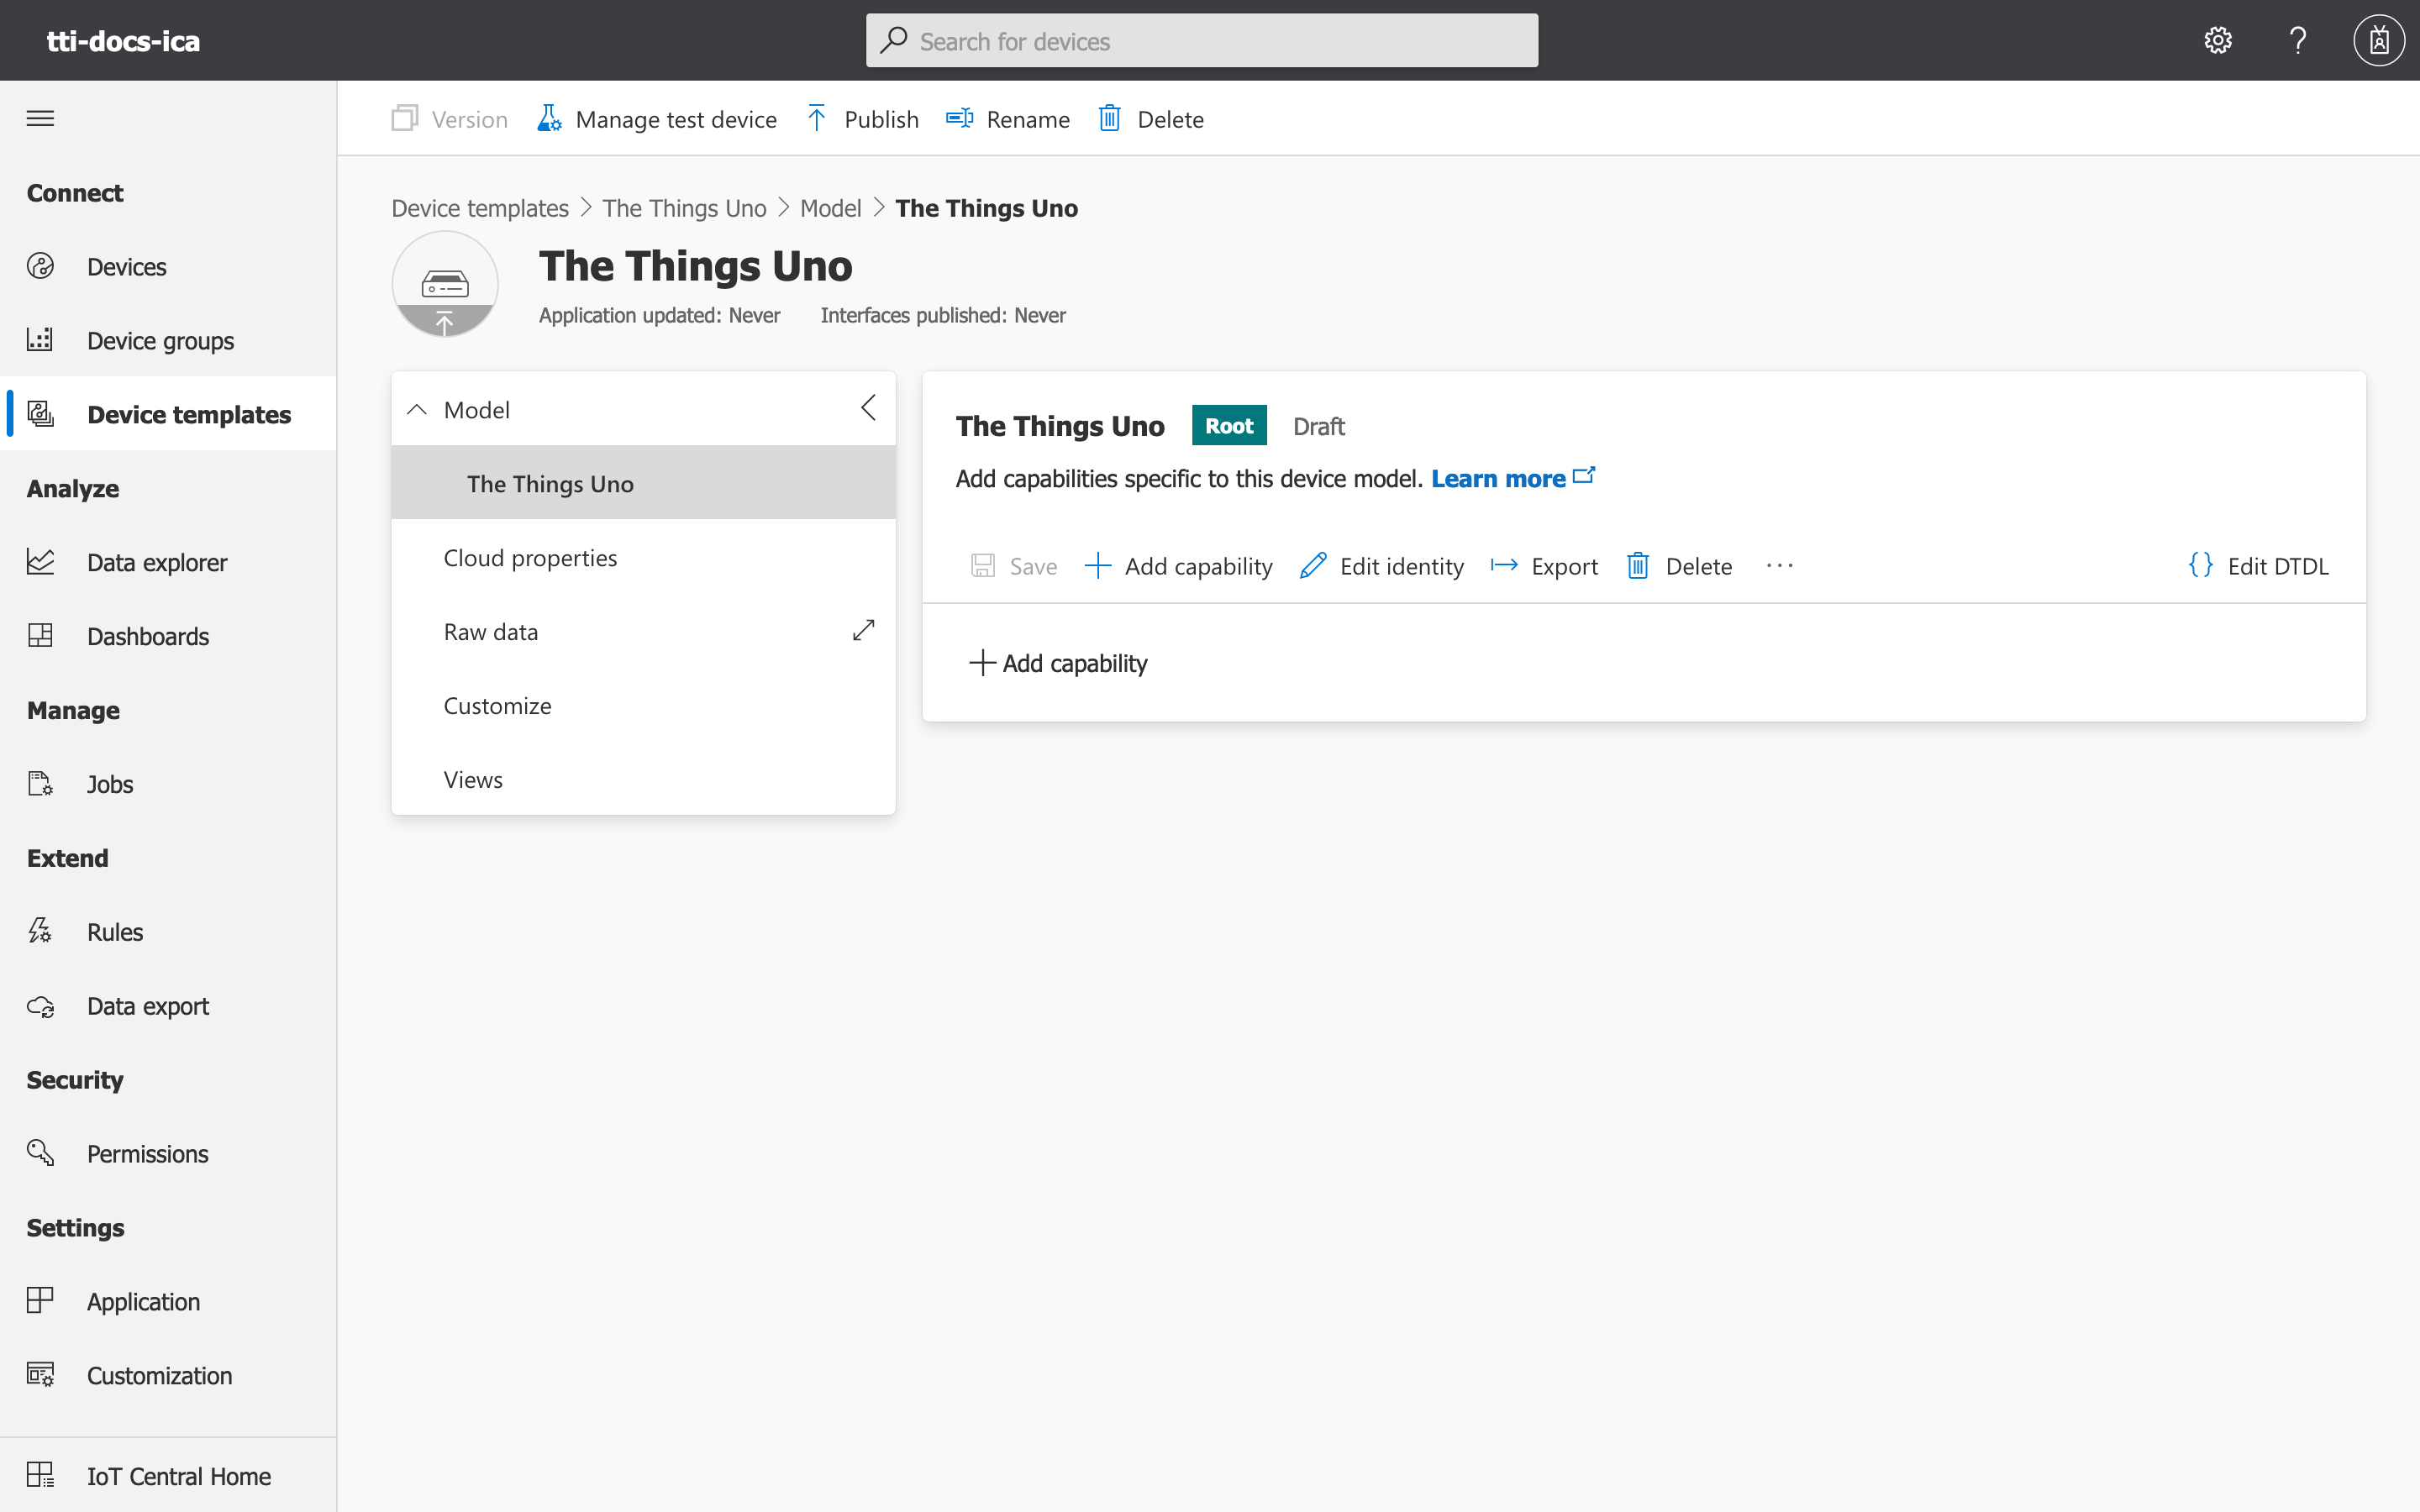2420x1512 pixels.
Task: Click the Rules lightning icon
Action: click(x=40, y=932)
